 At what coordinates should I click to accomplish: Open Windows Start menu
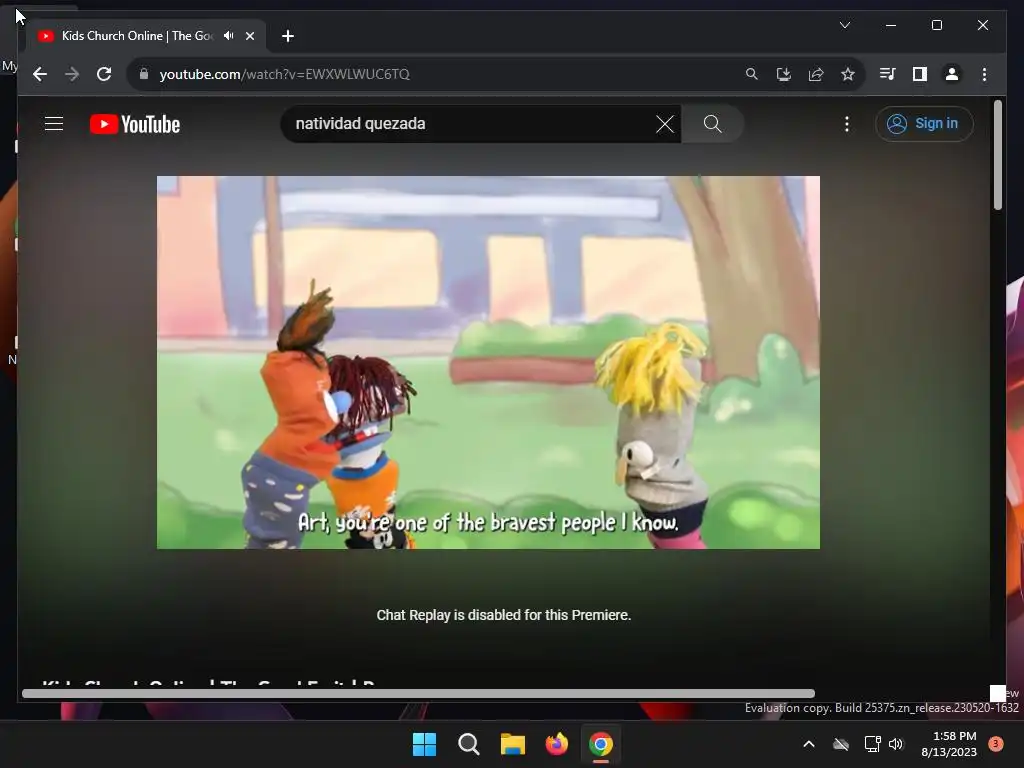click(x=424, y=744)
